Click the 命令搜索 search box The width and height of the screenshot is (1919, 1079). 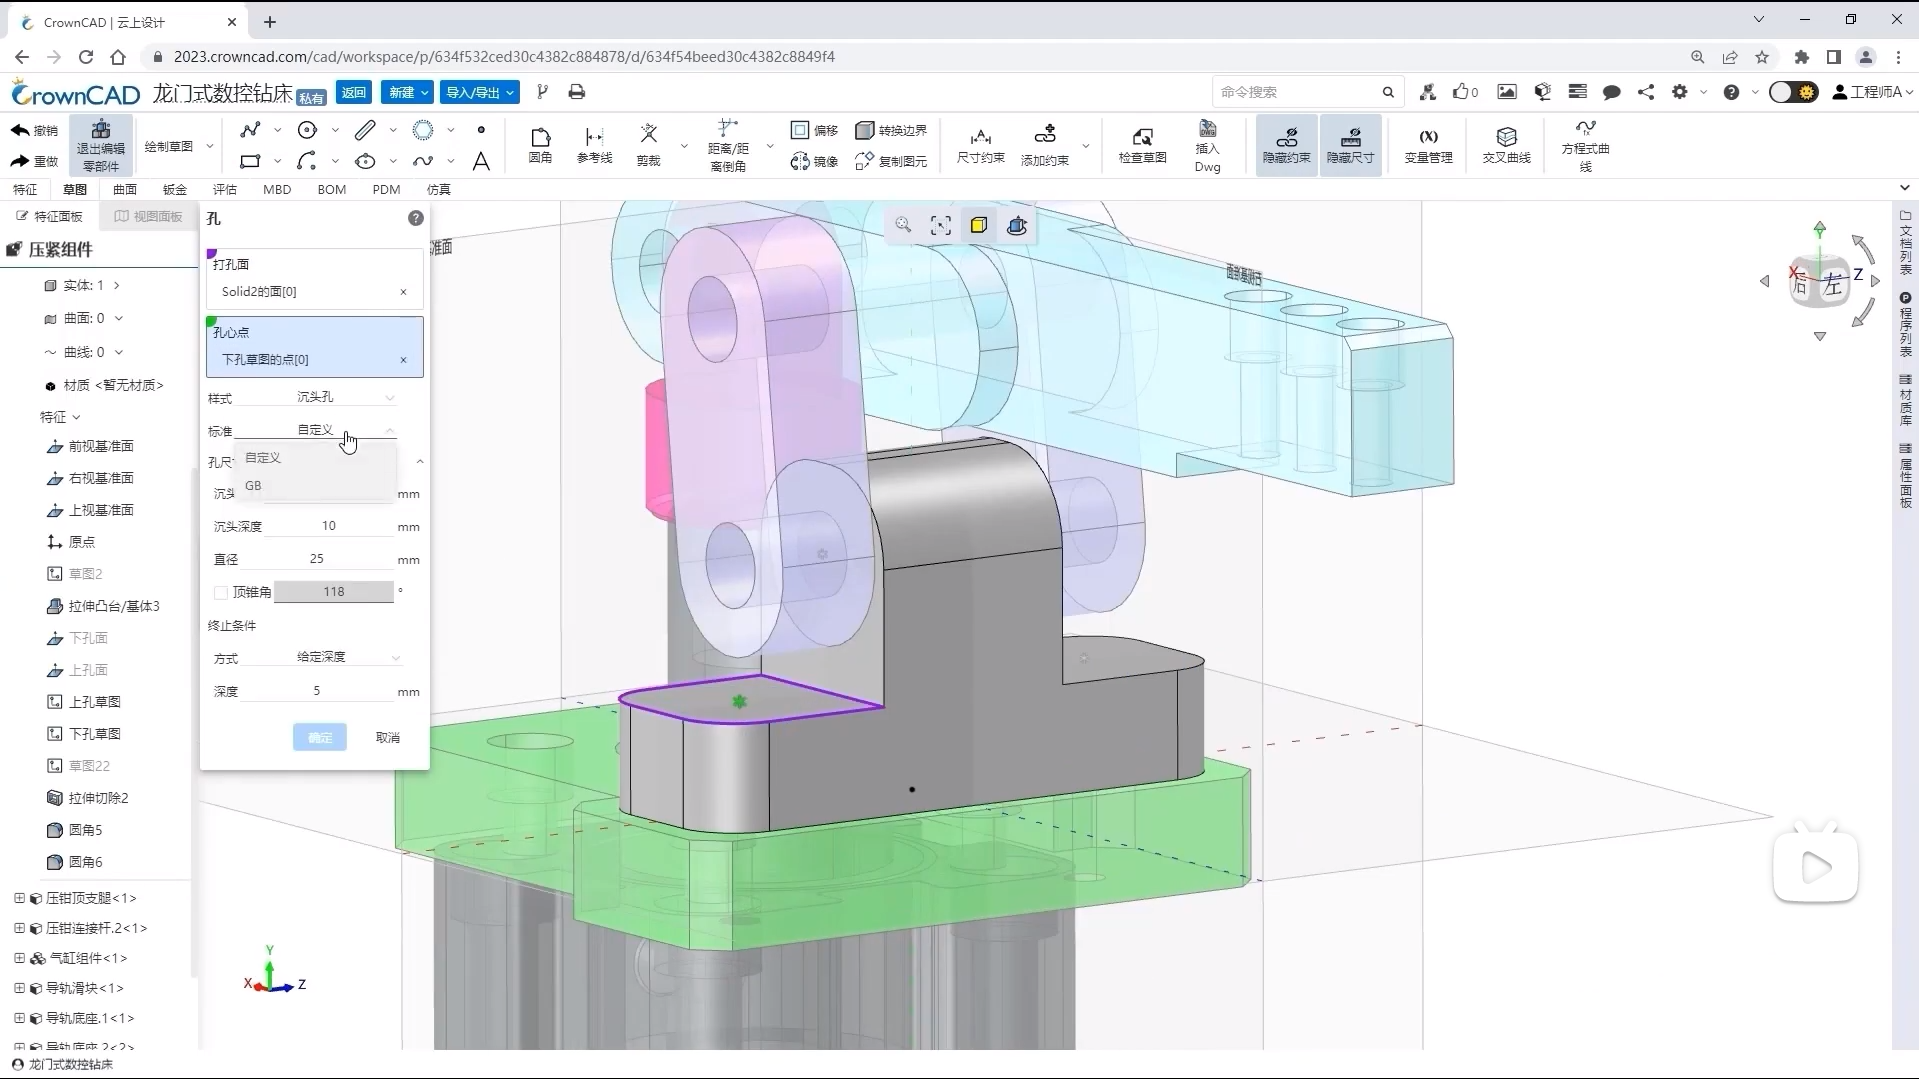click(1306, 92)
